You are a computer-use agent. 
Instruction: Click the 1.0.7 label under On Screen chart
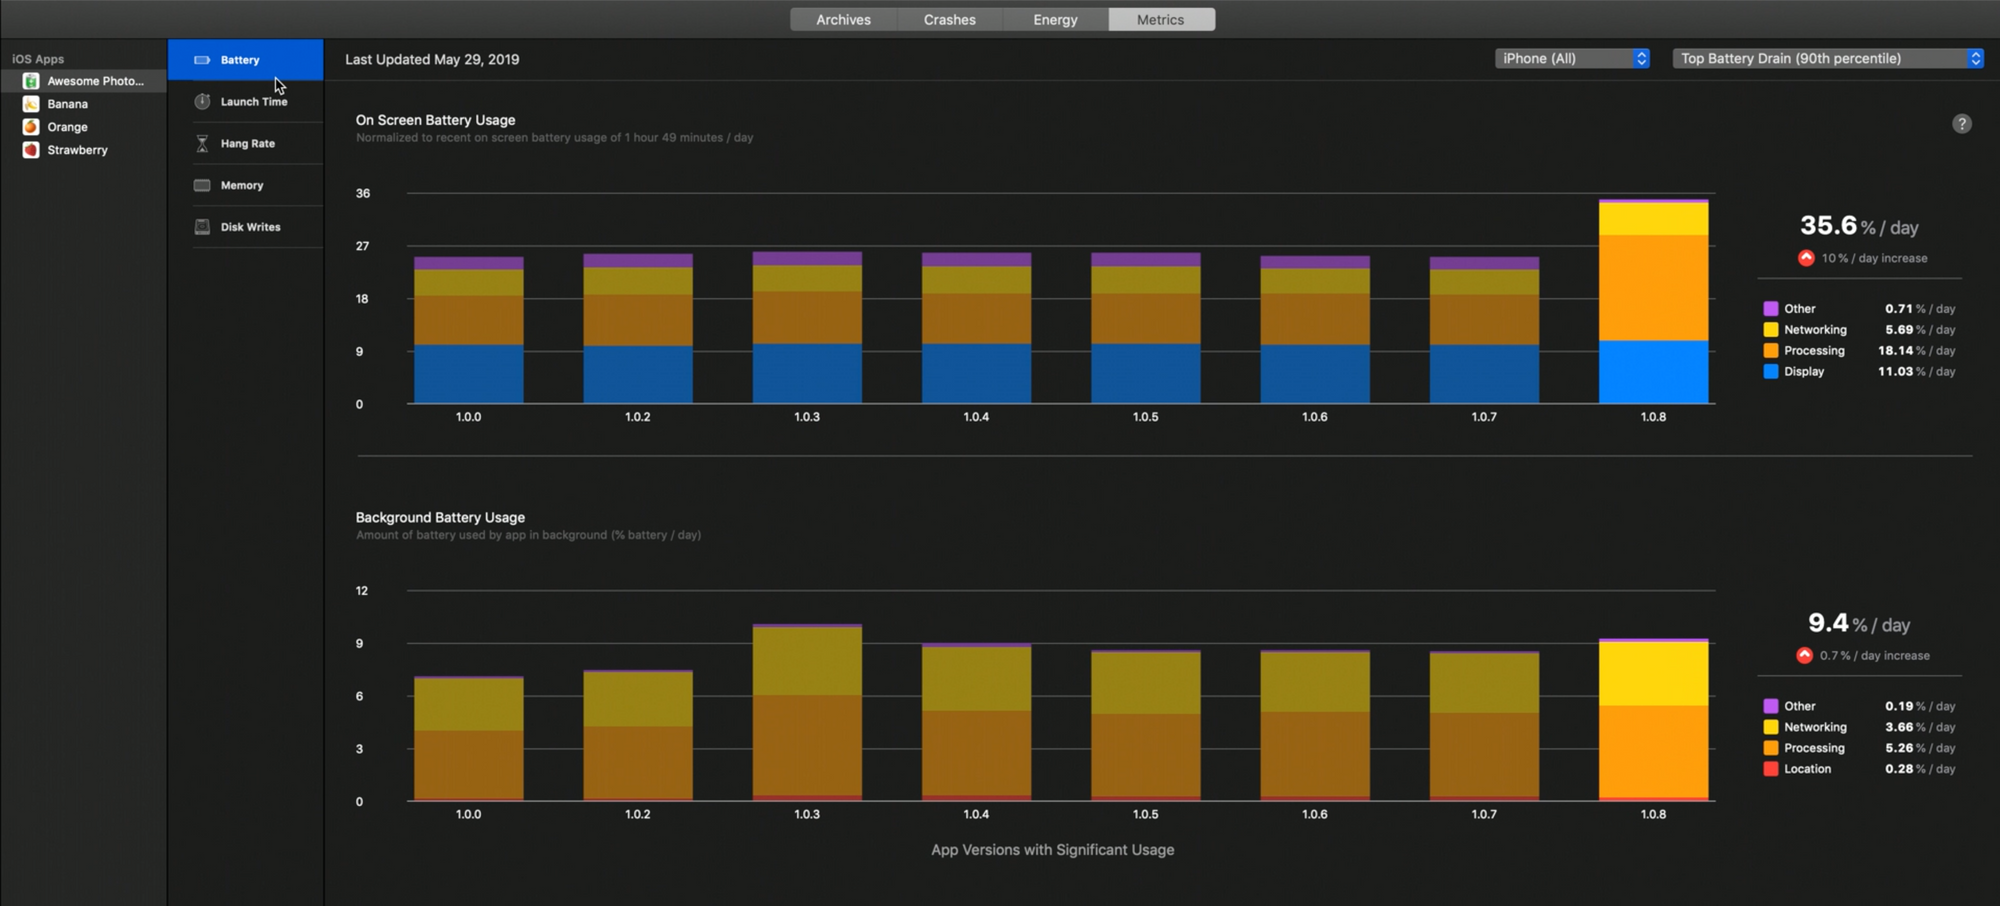point(1484,417)
